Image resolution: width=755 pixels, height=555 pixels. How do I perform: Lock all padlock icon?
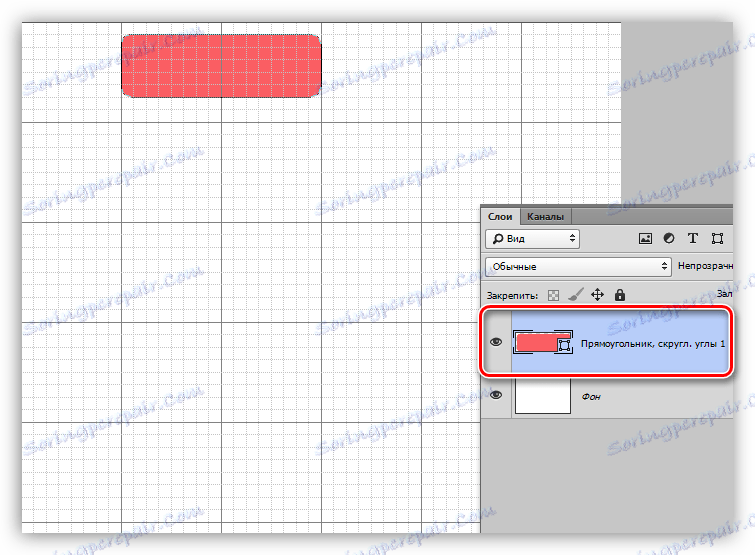point(620,295)
